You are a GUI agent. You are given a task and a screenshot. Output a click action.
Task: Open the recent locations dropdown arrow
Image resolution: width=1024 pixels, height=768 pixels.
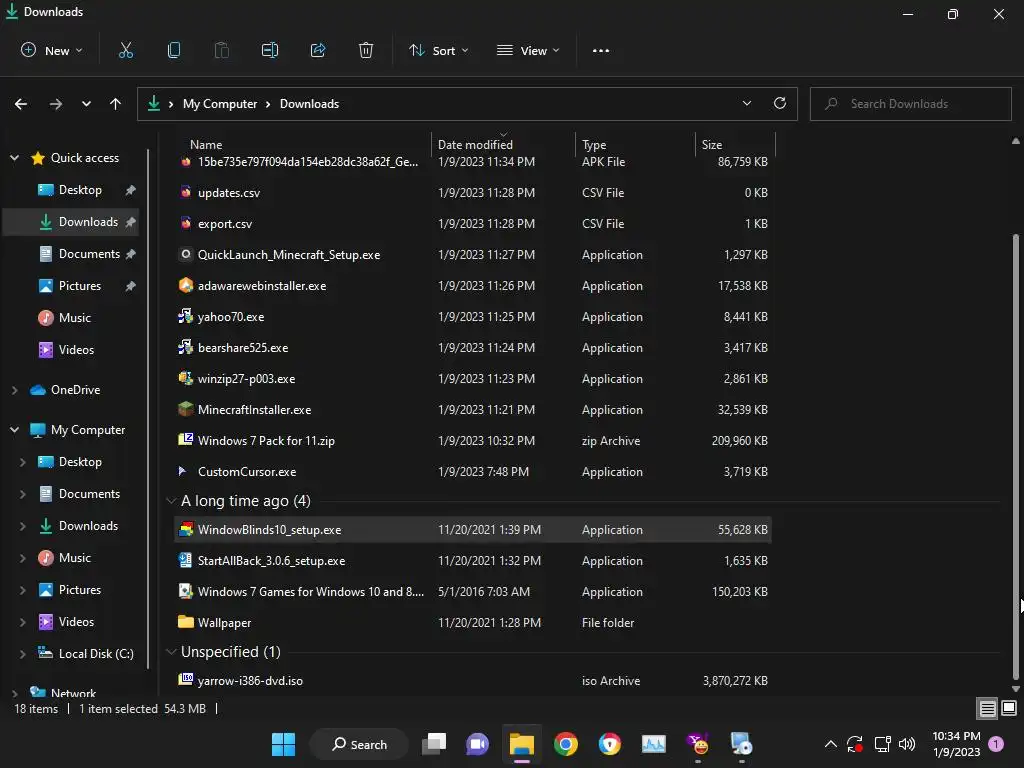86,104
